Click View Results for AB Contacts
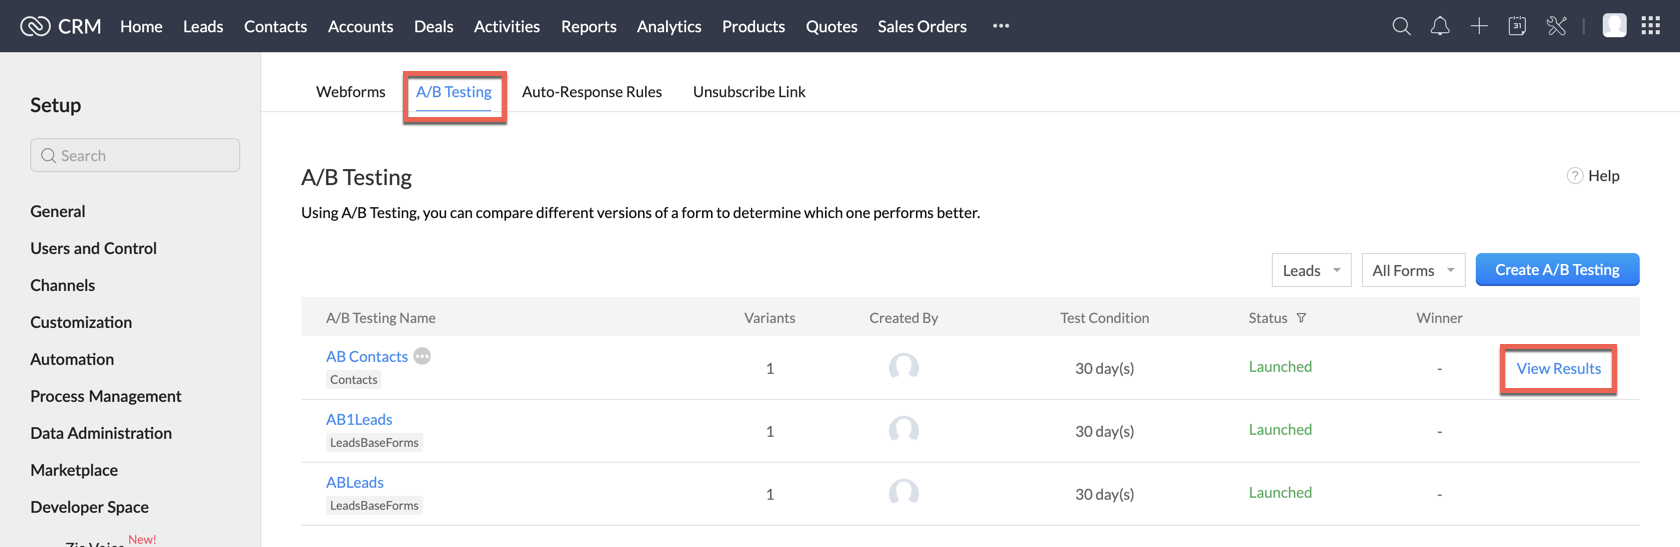The image size is (1680, 547). [x=1557, y=369]
